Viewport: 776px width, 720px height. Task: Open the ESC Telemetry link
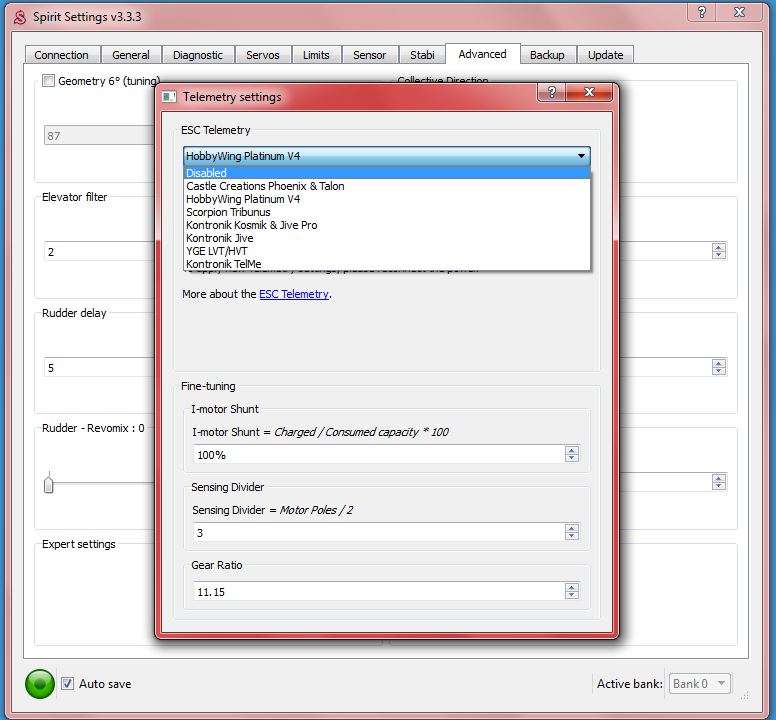293,294
